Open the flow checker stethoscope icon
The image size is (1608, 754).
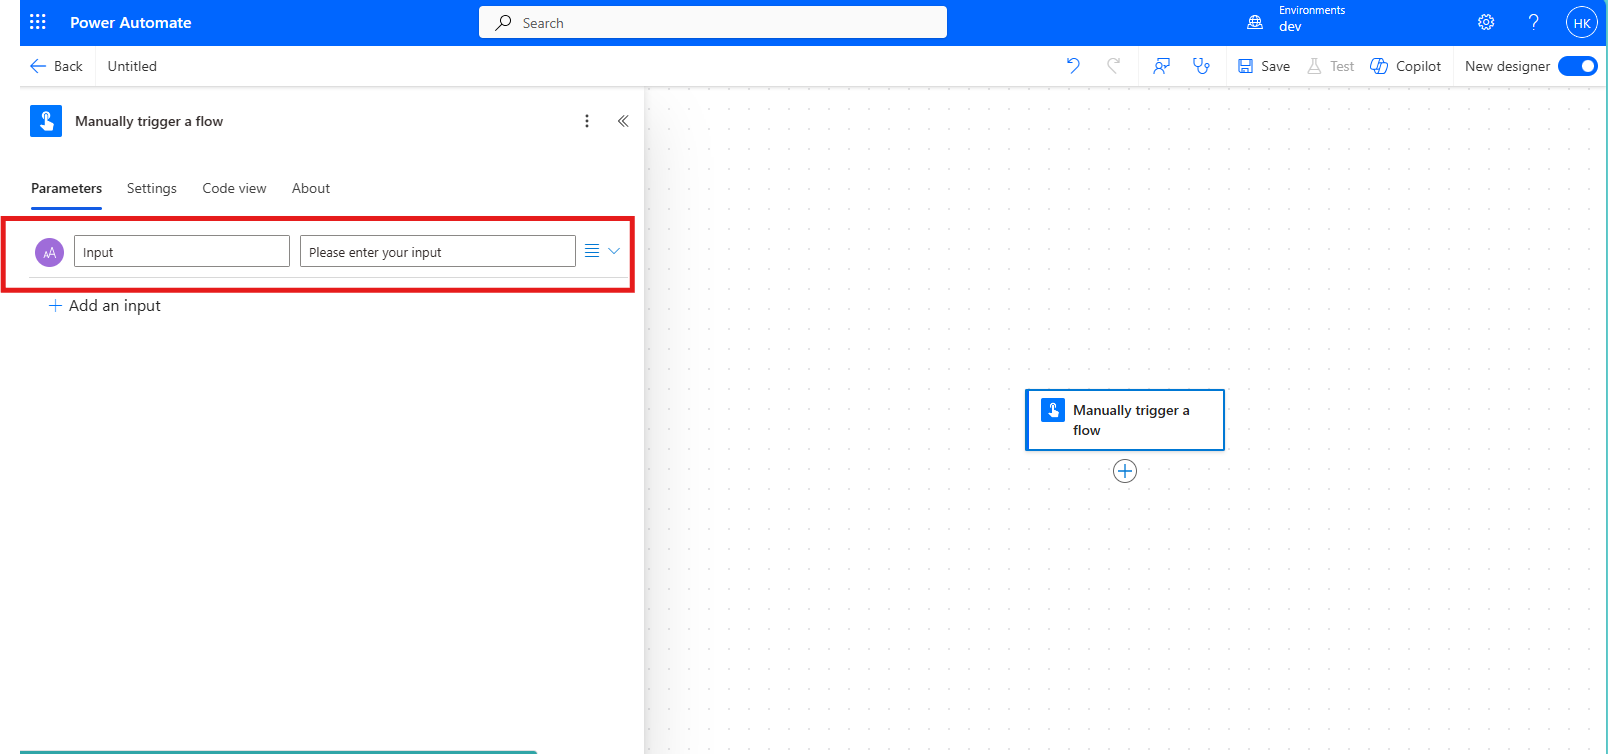point(1201,66)
